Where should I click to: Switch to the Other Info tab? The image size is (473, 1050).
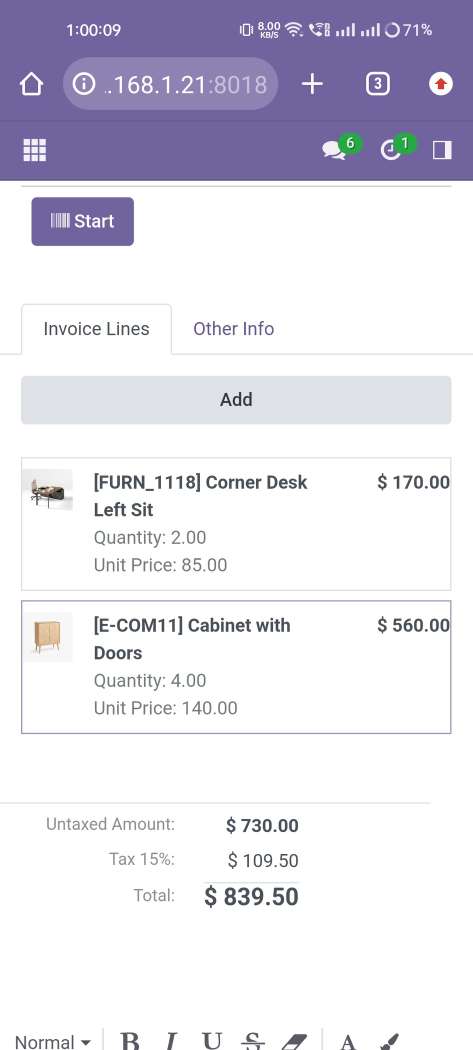[x=233, y=329]
